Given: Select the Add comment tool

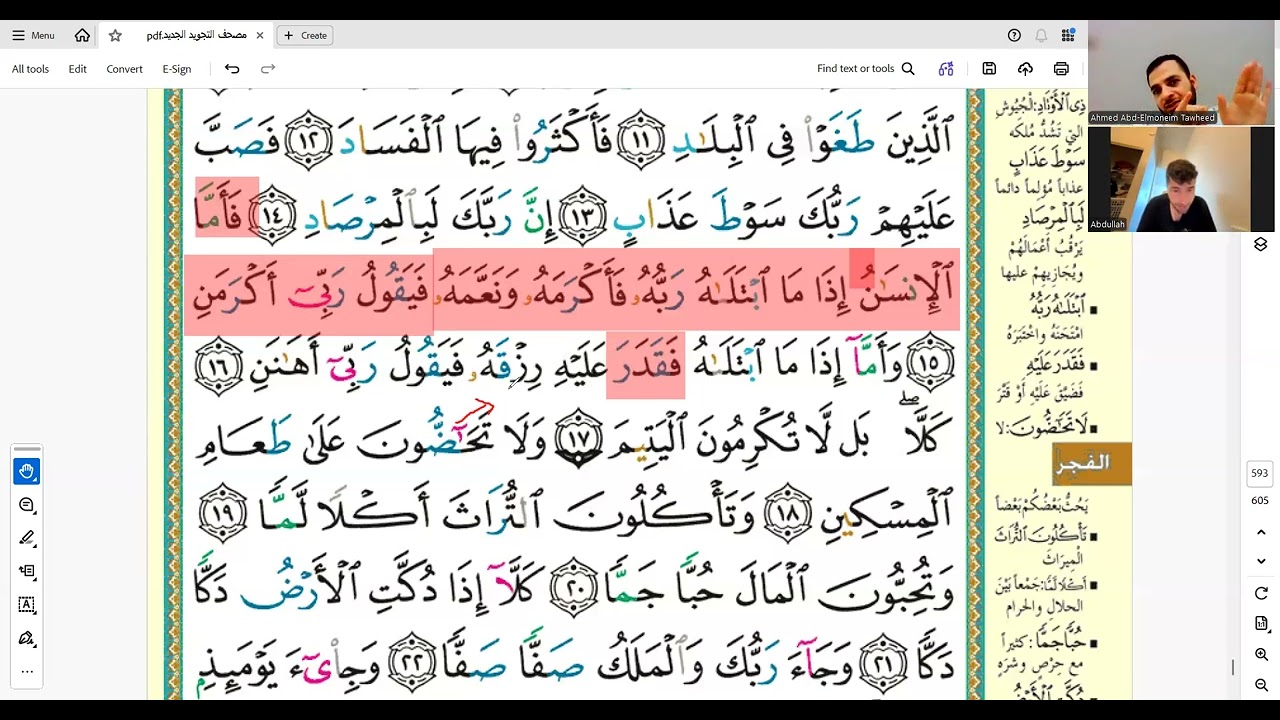Looking at the screenshot, I should click(x=27, y=505).
